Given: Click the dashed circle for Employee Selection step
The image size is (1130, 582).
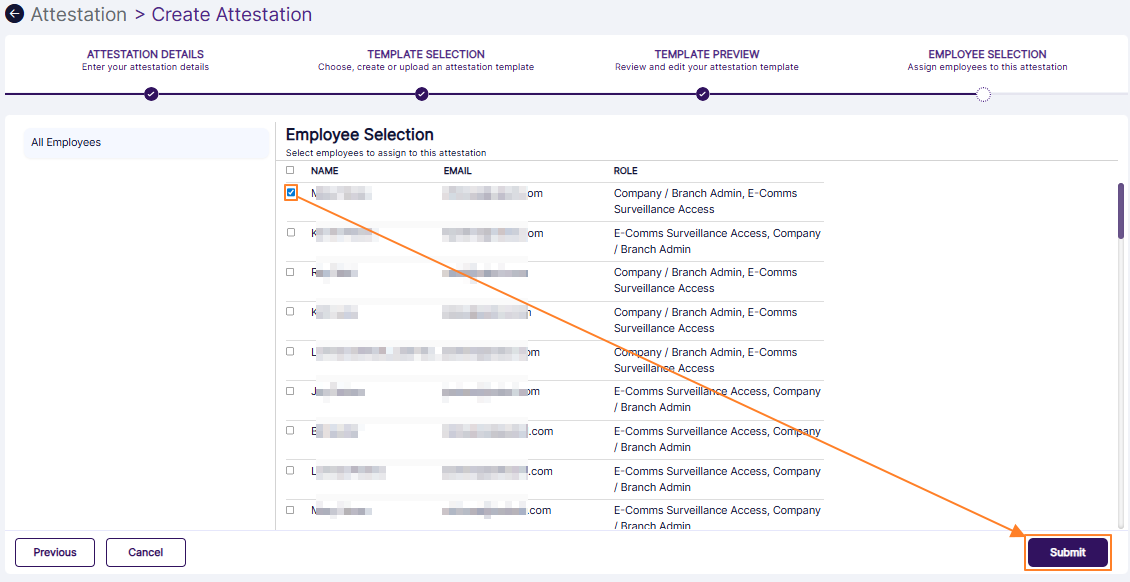Looking at the screenshot, I should click(984, 95).
